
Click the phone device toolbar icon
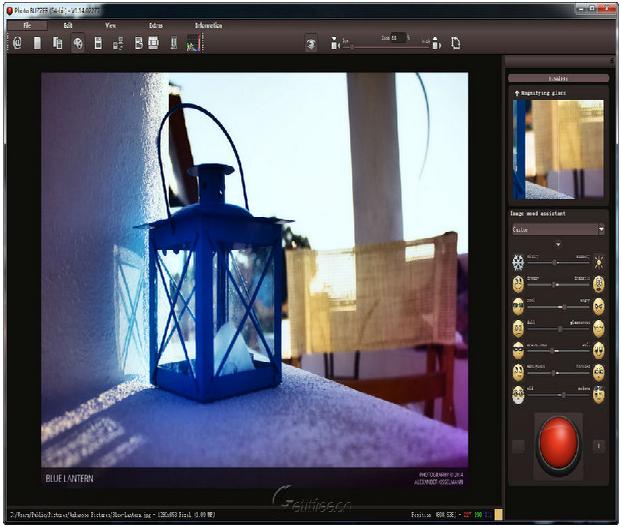173,43
